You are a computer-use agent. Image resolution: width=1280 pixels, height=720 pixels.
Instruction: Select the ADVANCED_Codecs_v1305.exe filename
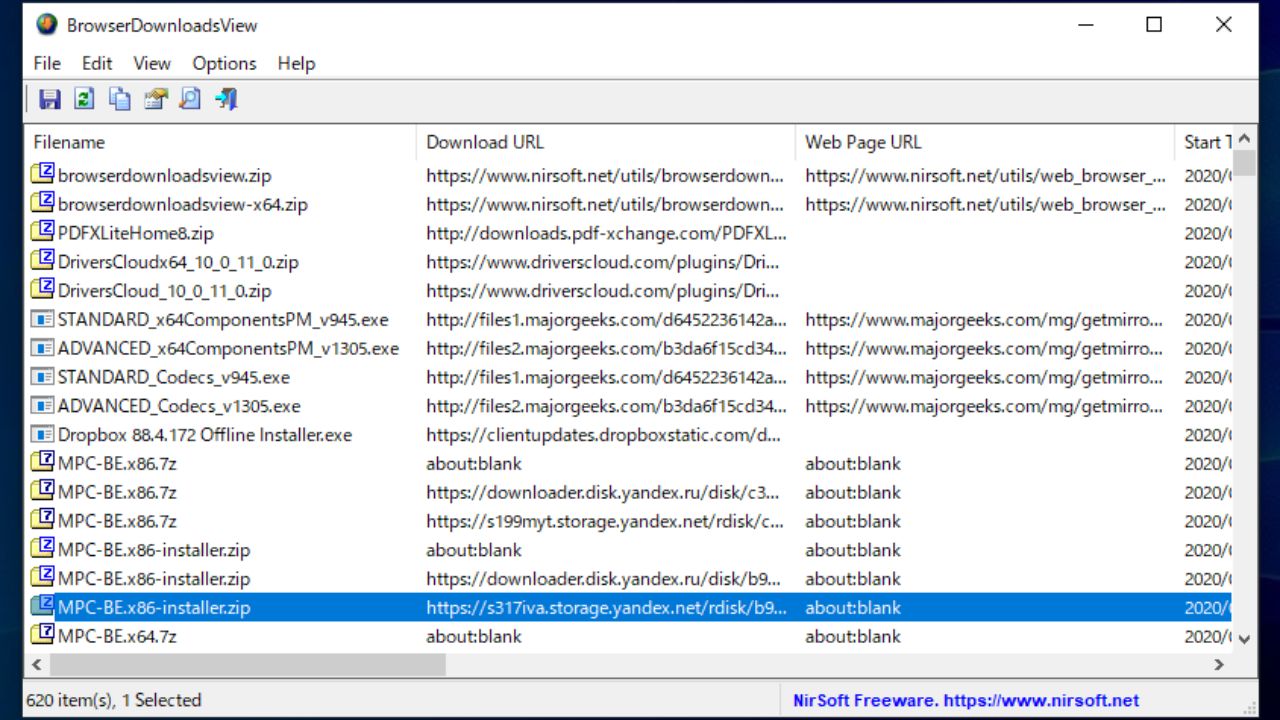click(x=179, y=406)
